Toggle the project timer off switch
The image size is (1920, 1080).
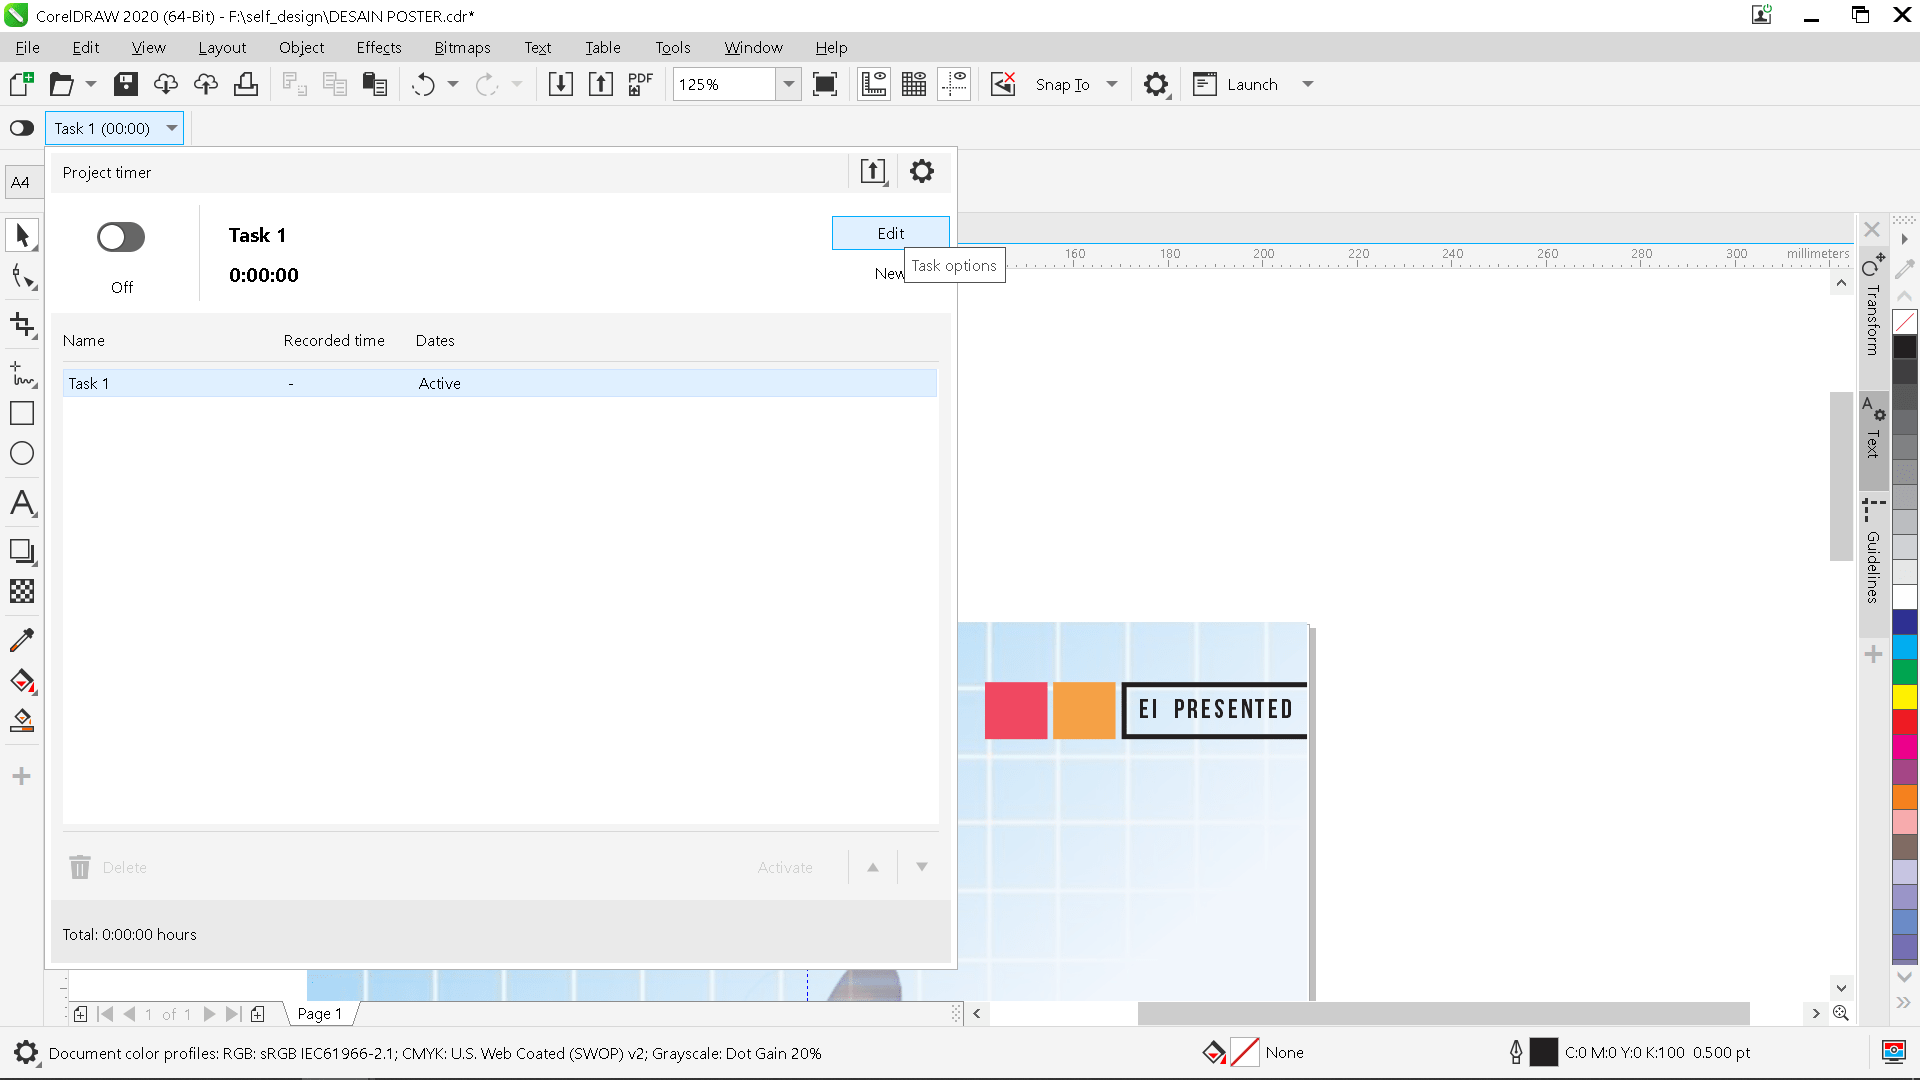(120, 237)
